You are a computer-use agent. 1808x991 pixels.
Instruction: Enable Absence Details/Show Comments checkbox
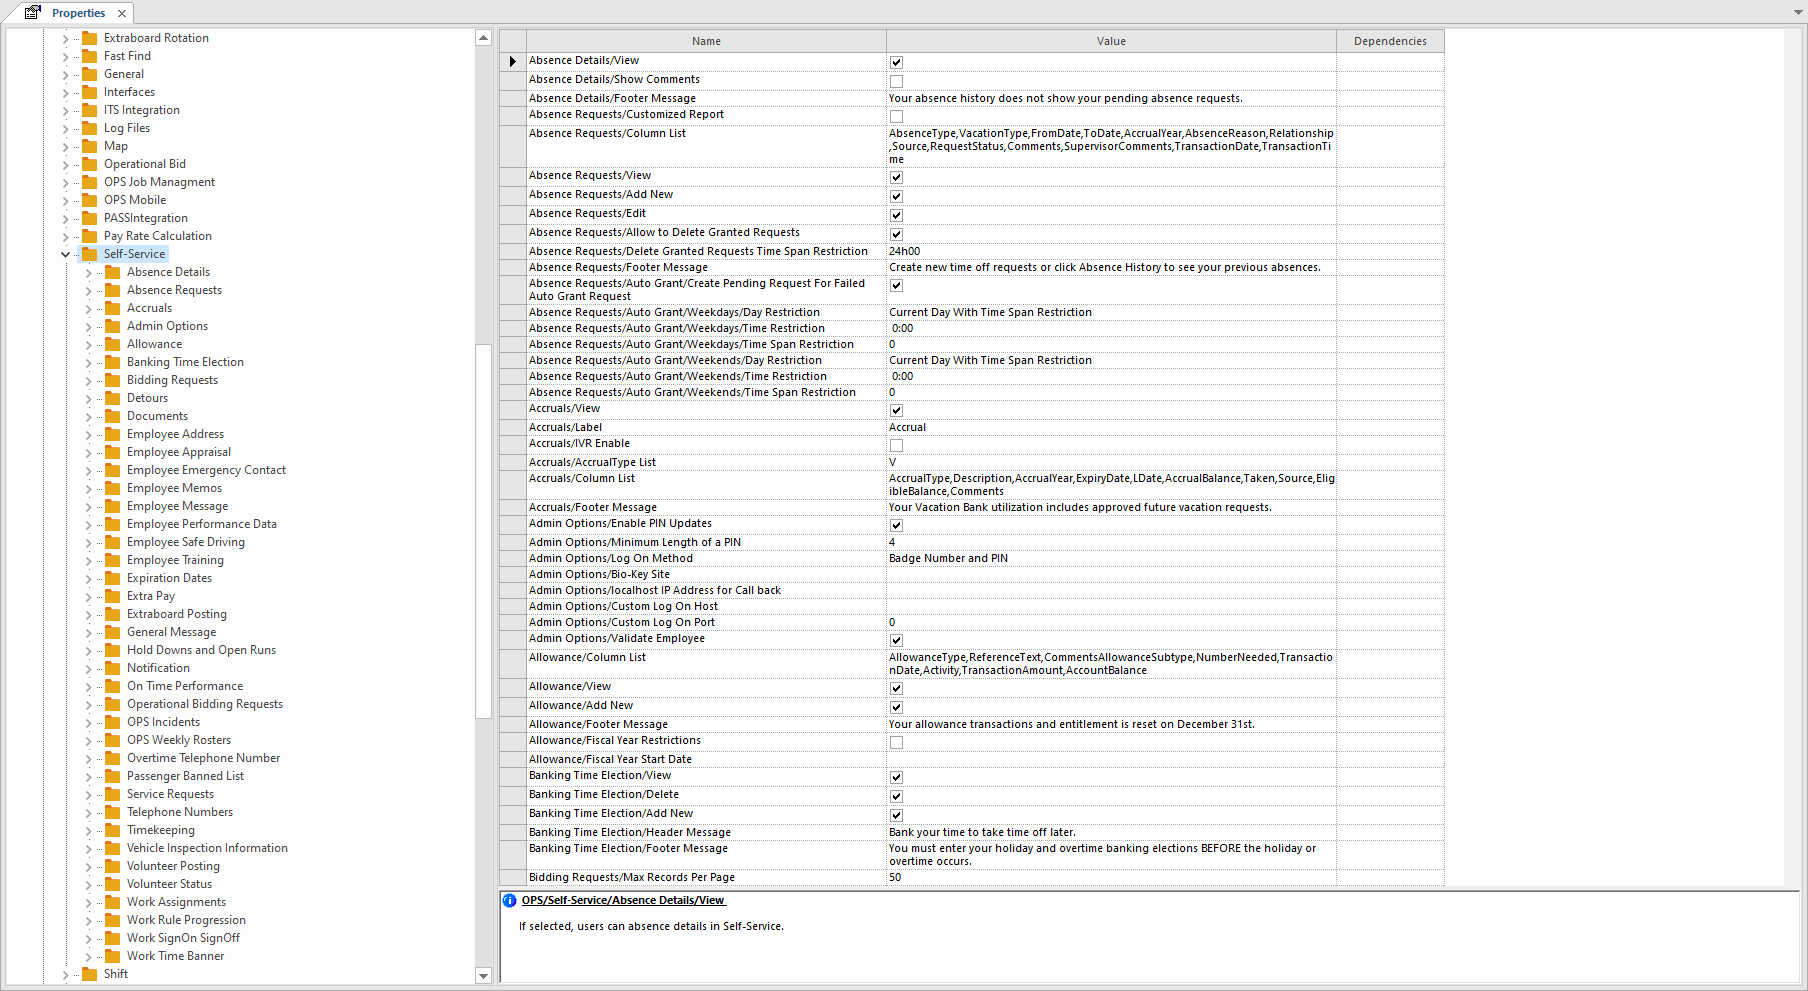(x=896, y=81)
